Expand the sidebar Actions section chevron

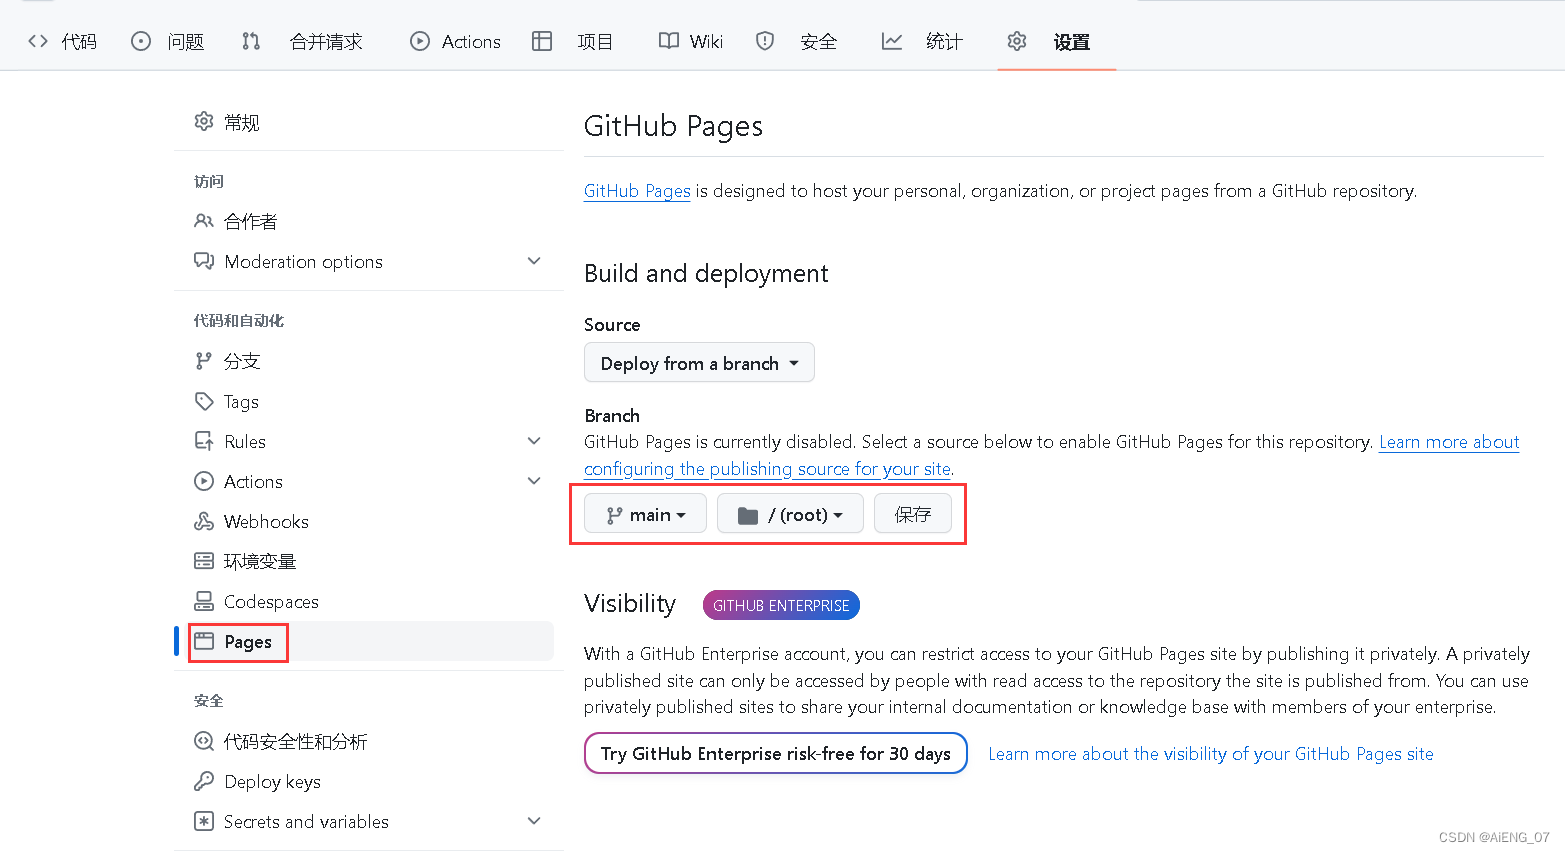[x=534, y=481]
